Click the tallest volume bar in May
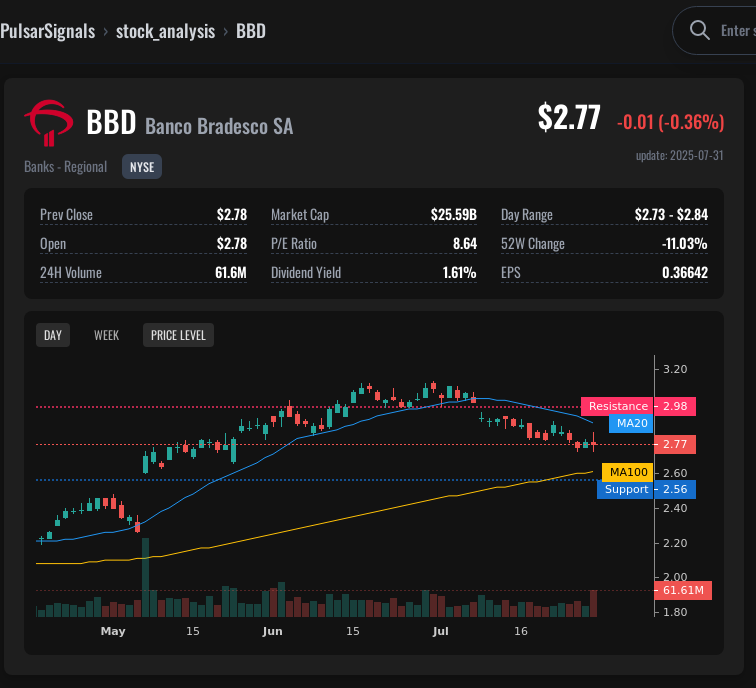Screen dimensions: 756x688 click(146, 578)
